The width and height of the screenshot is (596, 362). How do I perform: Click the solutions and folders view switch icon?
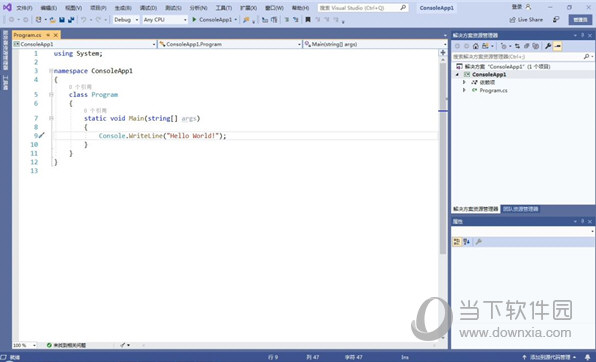pos(485,46)
